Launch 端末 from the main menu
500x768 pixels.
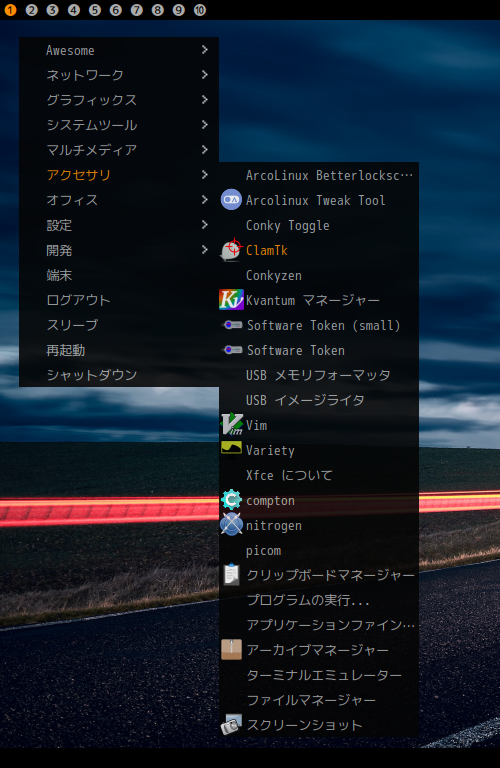pyautogui.click(x=119, y=275)
